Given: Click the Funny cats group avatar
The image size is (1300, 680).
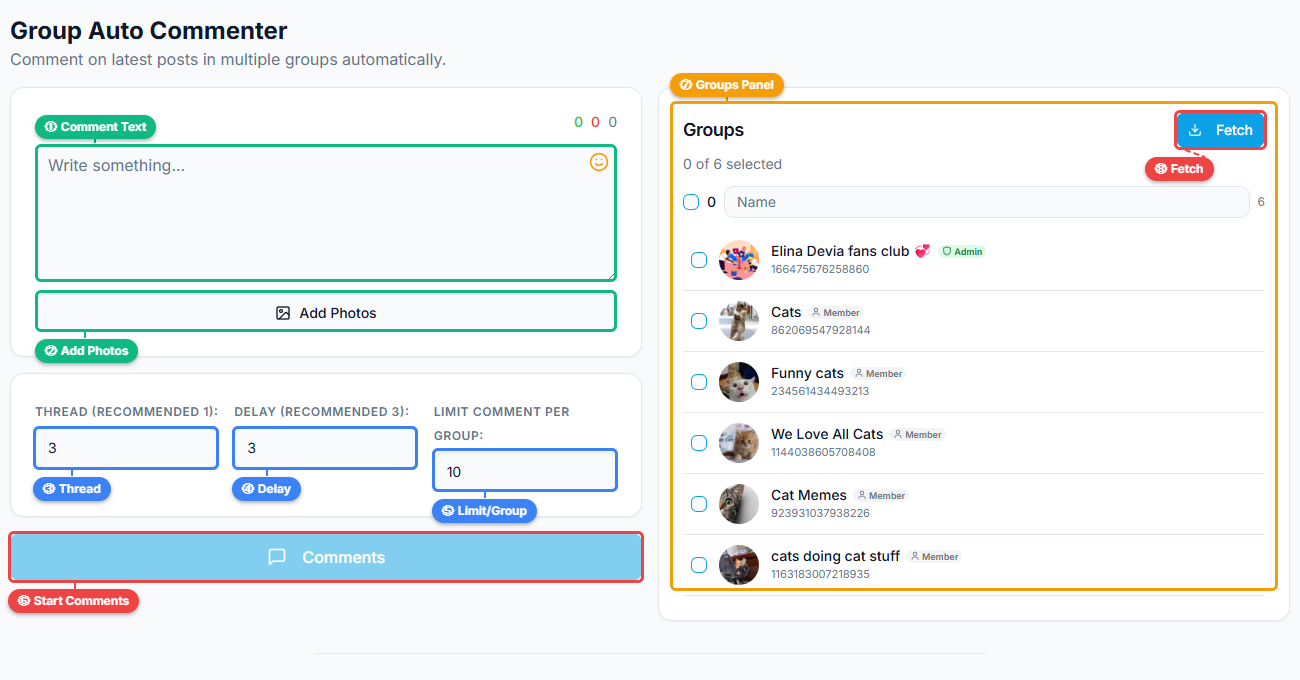Looking at the screenshot, I should coord(739,382).
